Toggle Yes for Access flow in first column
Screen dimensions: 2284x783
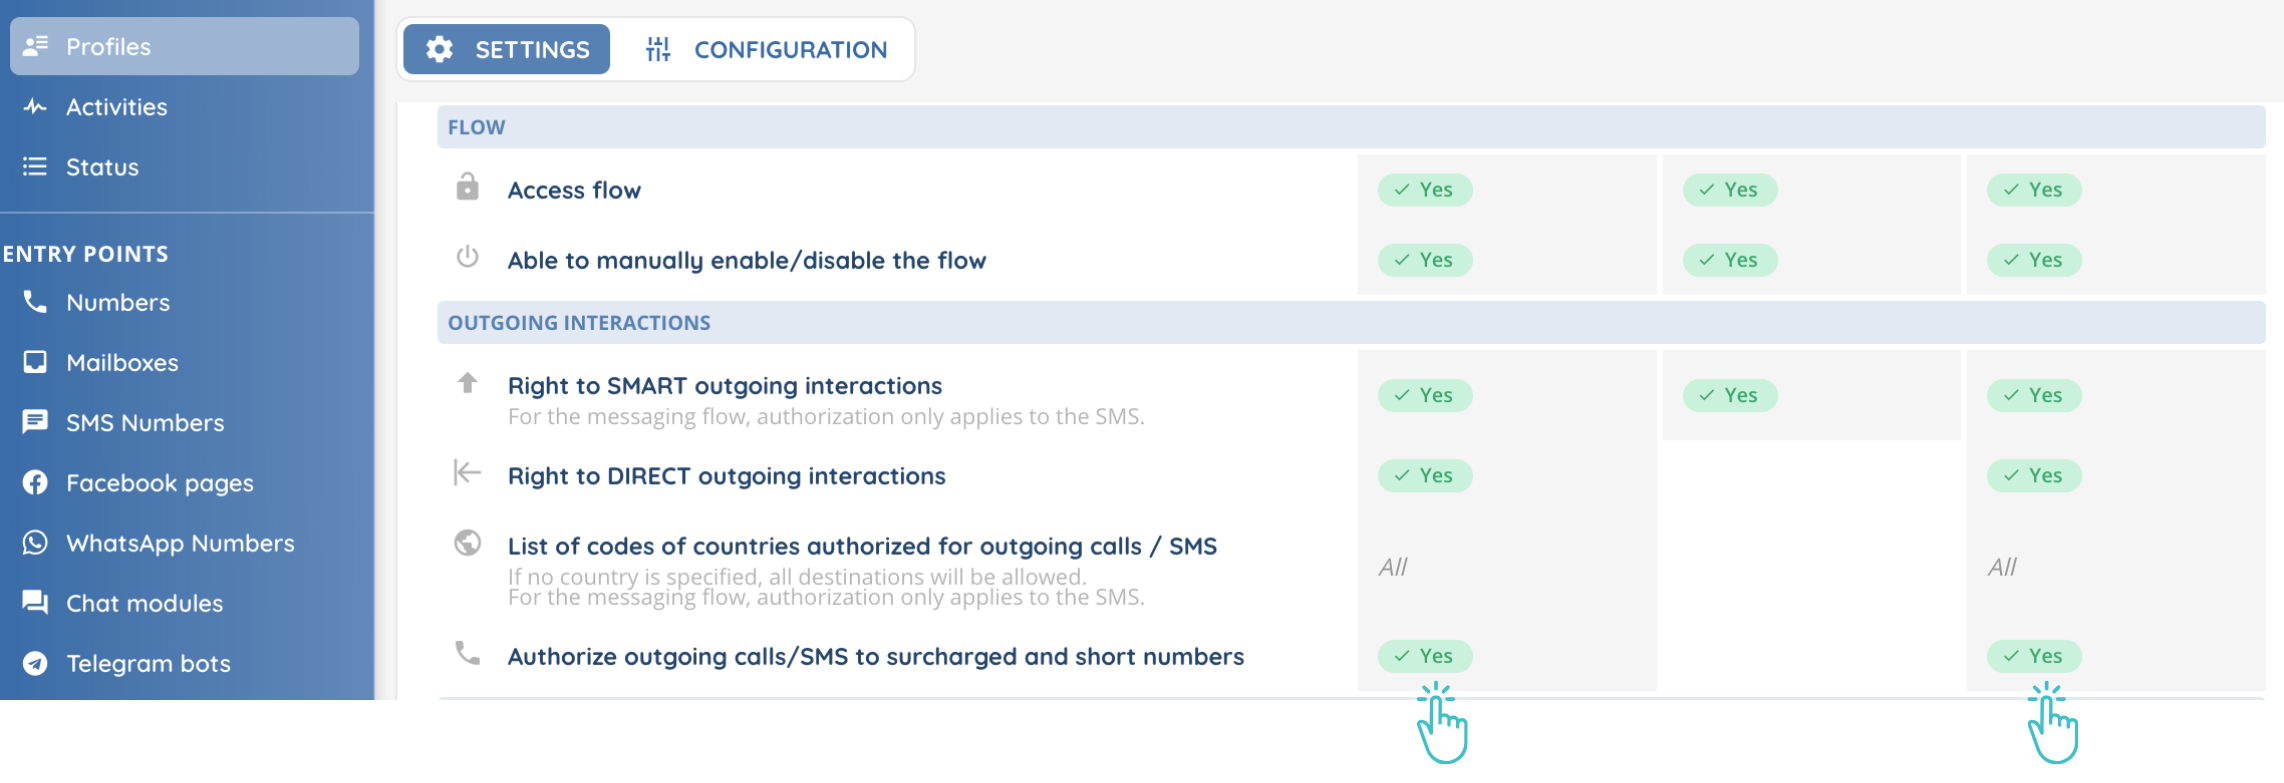(x=1424, y=190)
